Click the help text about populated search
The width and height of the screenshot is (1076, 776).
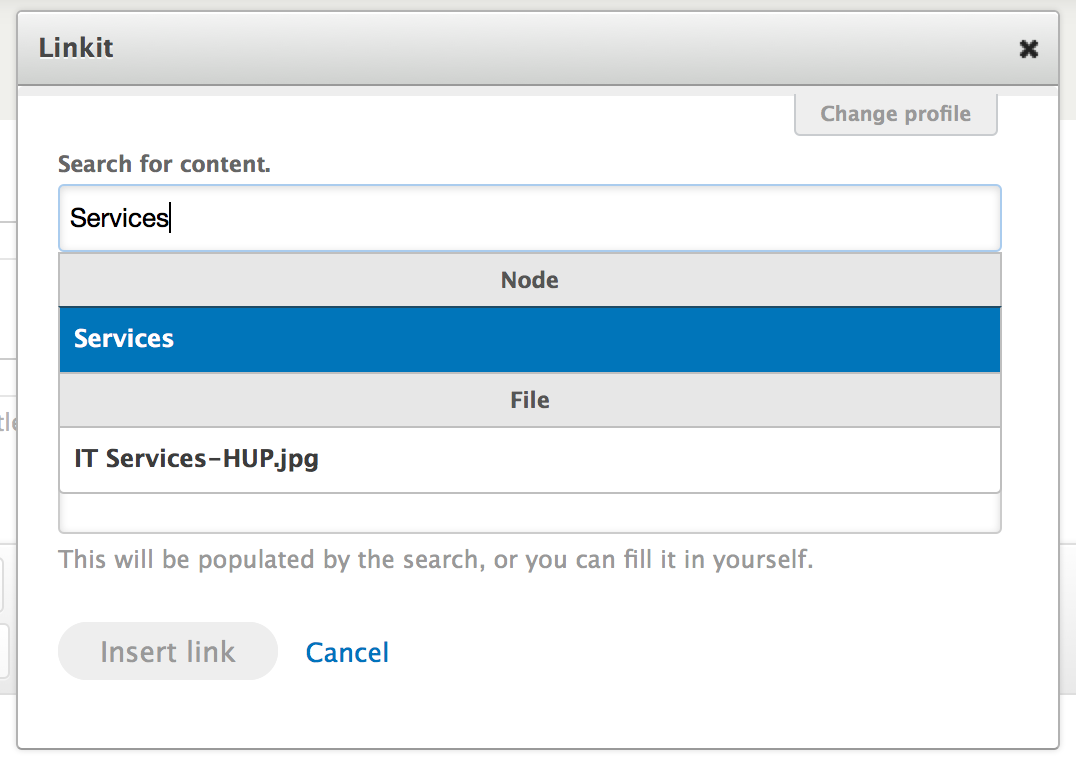[x=435, y=559]
